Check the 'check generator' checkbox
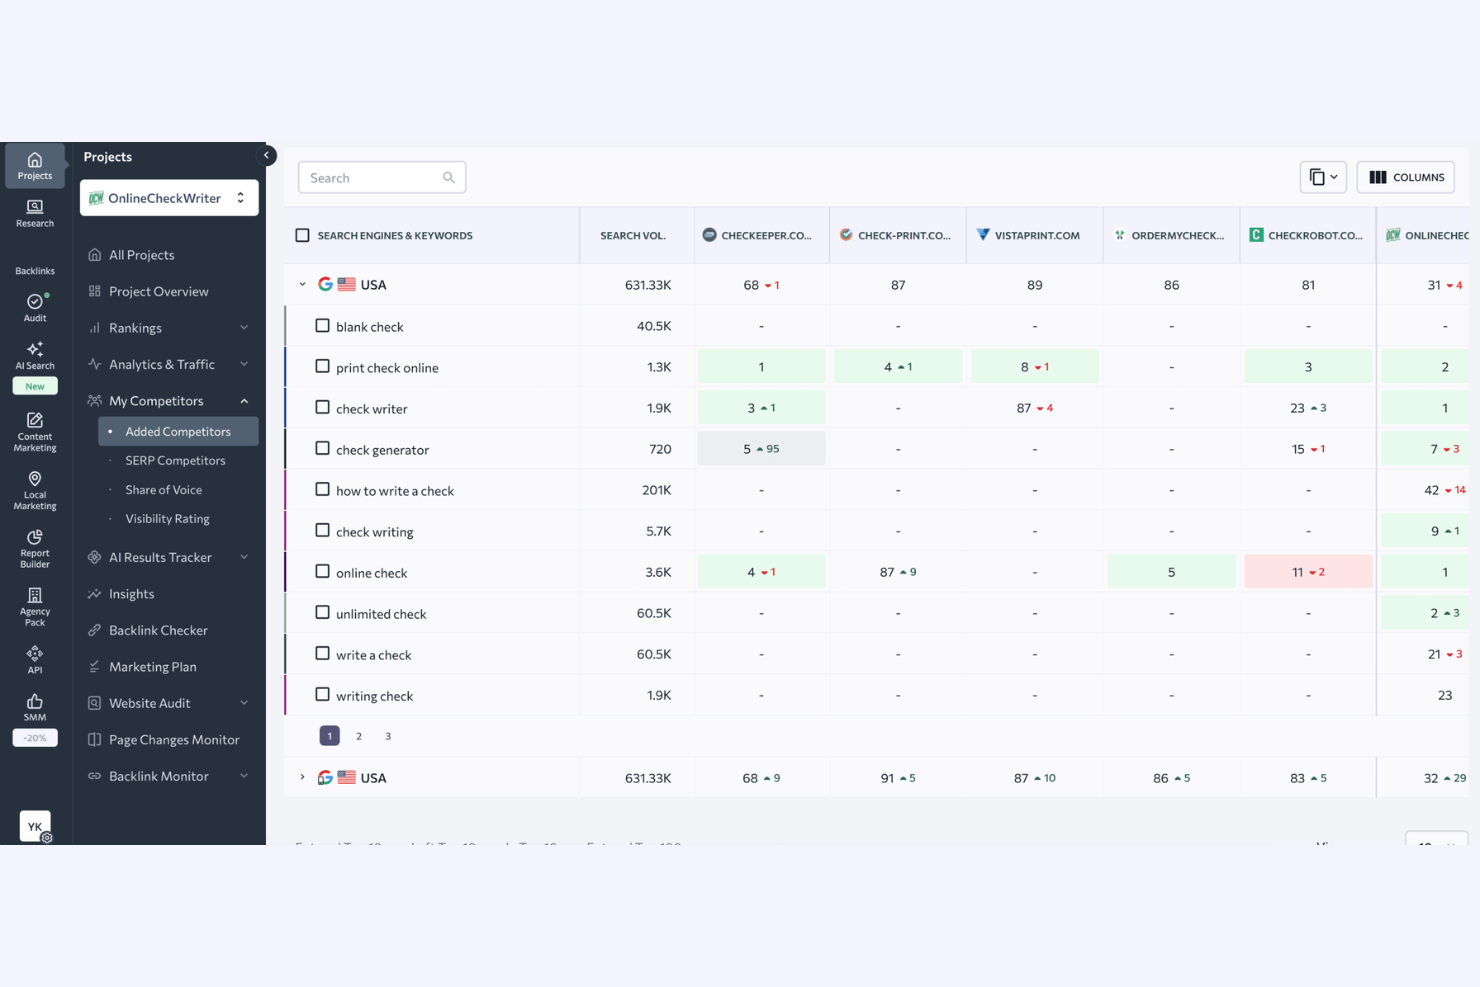1480x987 pixels. [x=322, y=449]
